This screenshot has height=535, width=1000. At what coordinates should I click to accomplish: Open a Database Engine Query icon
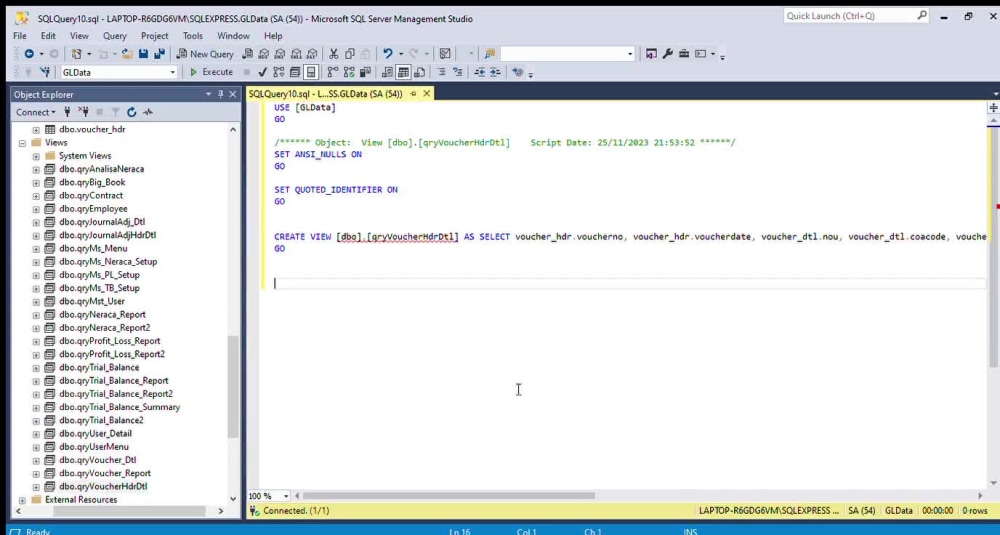(247, 54)
